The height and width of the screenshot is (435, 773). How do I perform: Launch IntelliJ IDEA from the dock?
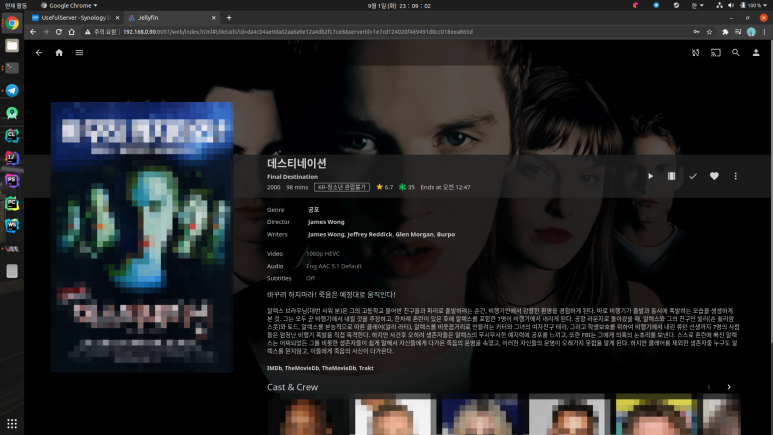(12, 158)
